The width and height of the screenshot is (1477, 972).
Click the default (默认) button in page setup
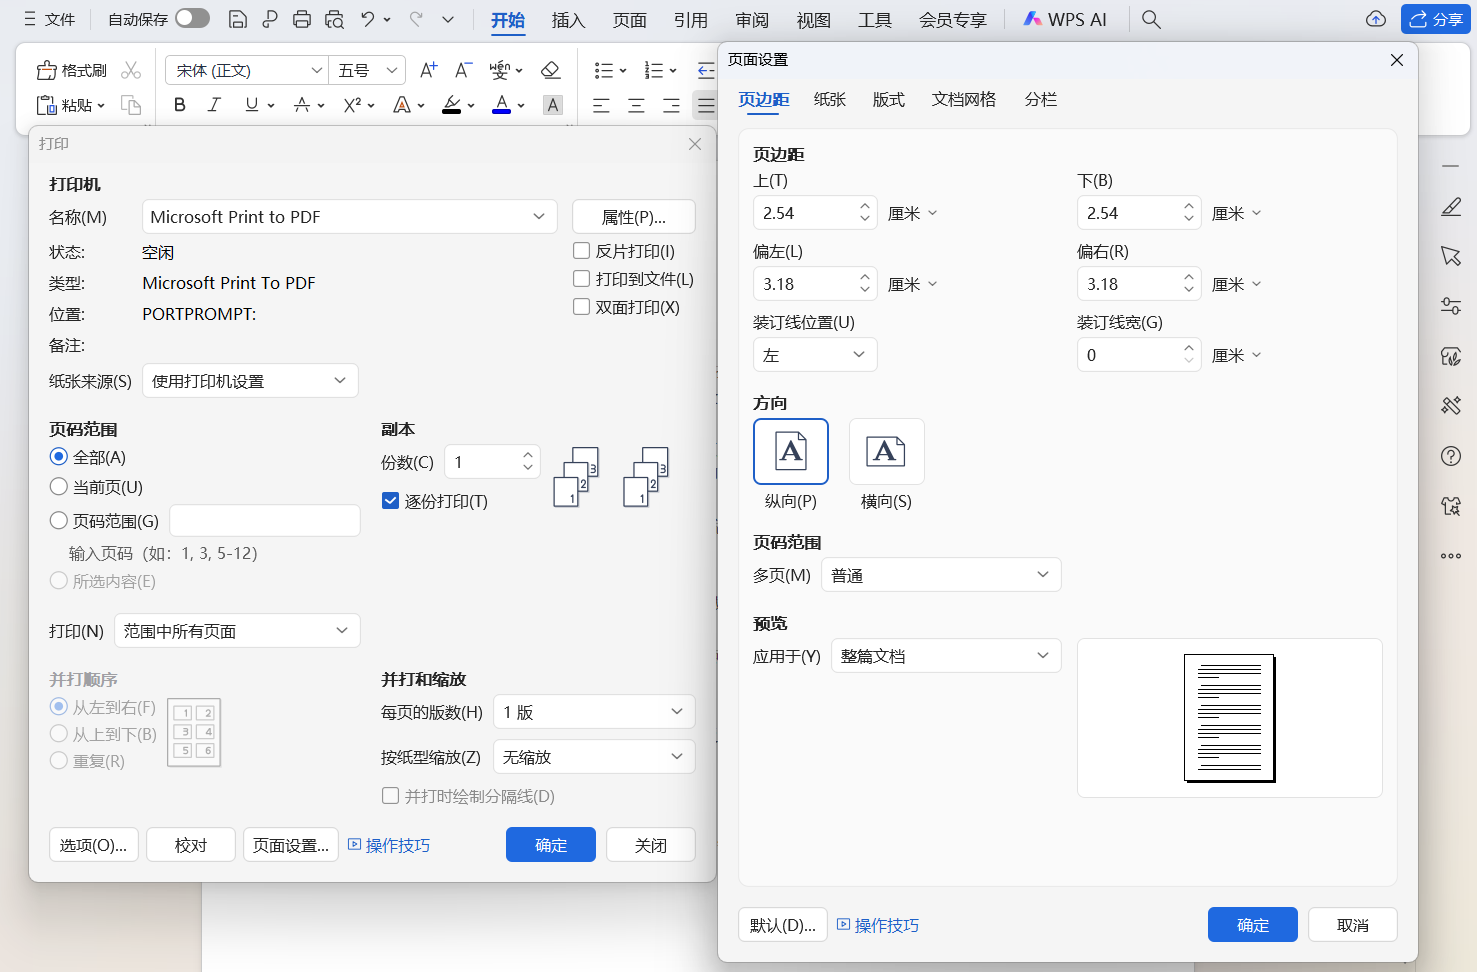782,925
